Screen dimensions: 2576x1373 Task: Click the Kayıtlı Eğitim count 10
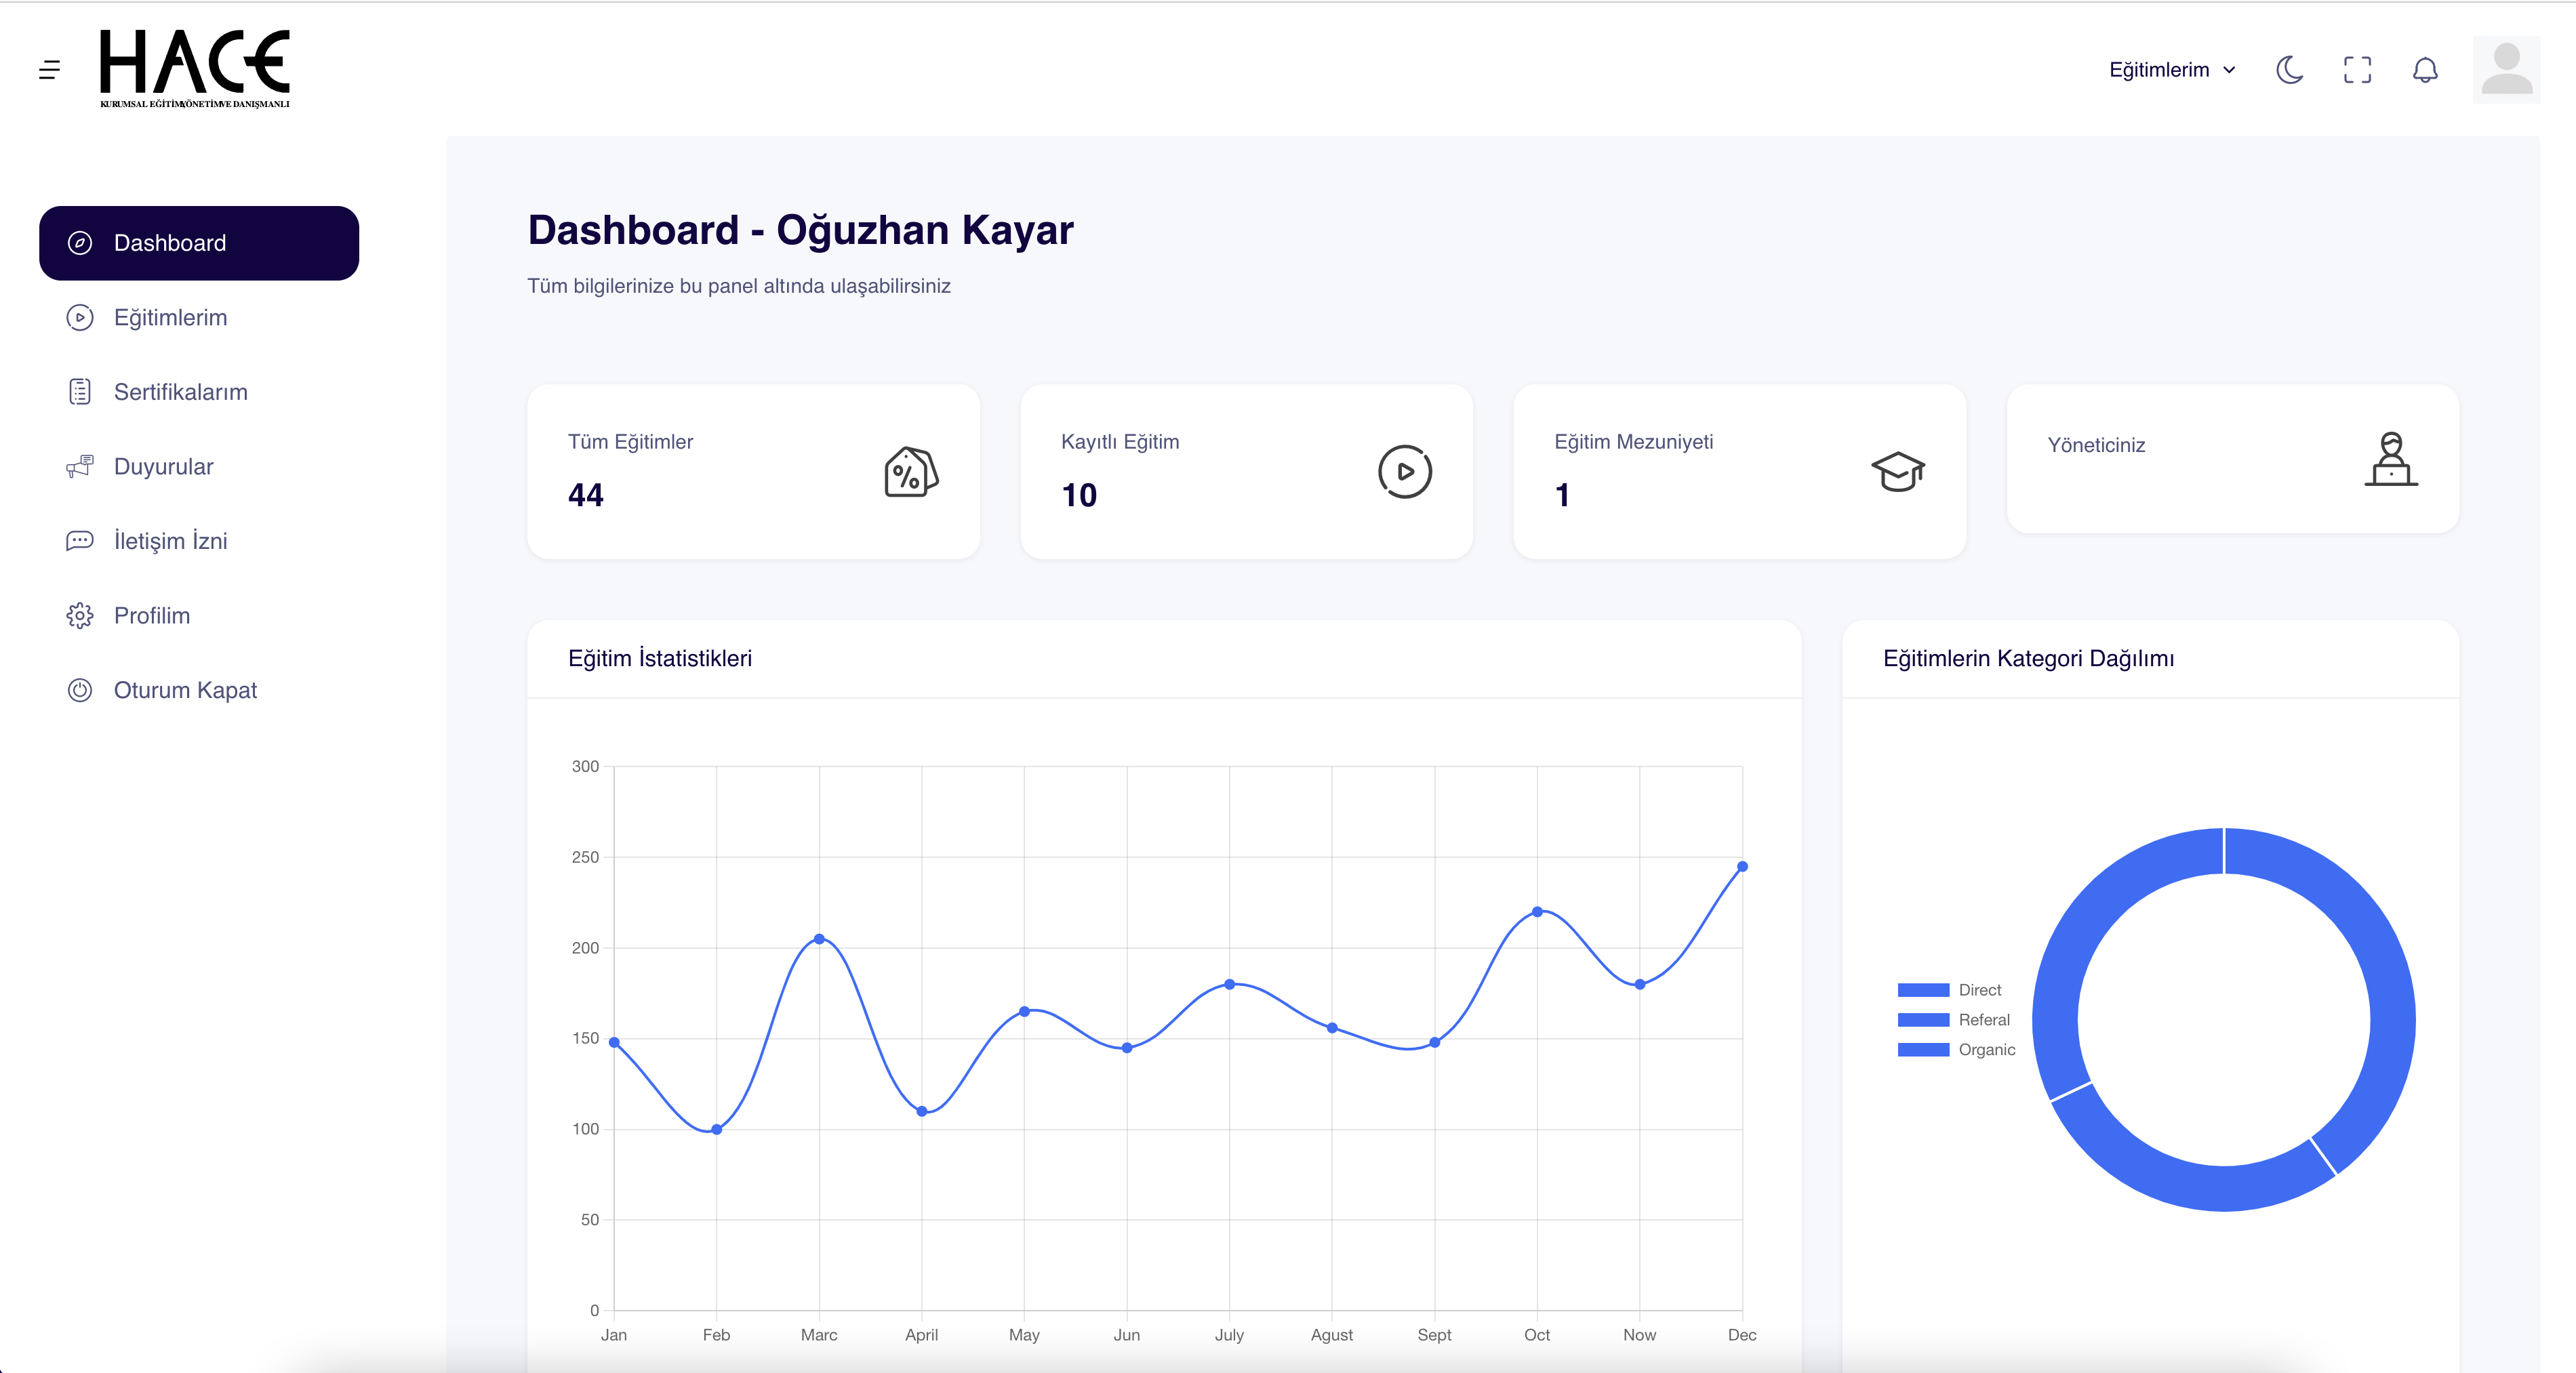(1079, 495)
